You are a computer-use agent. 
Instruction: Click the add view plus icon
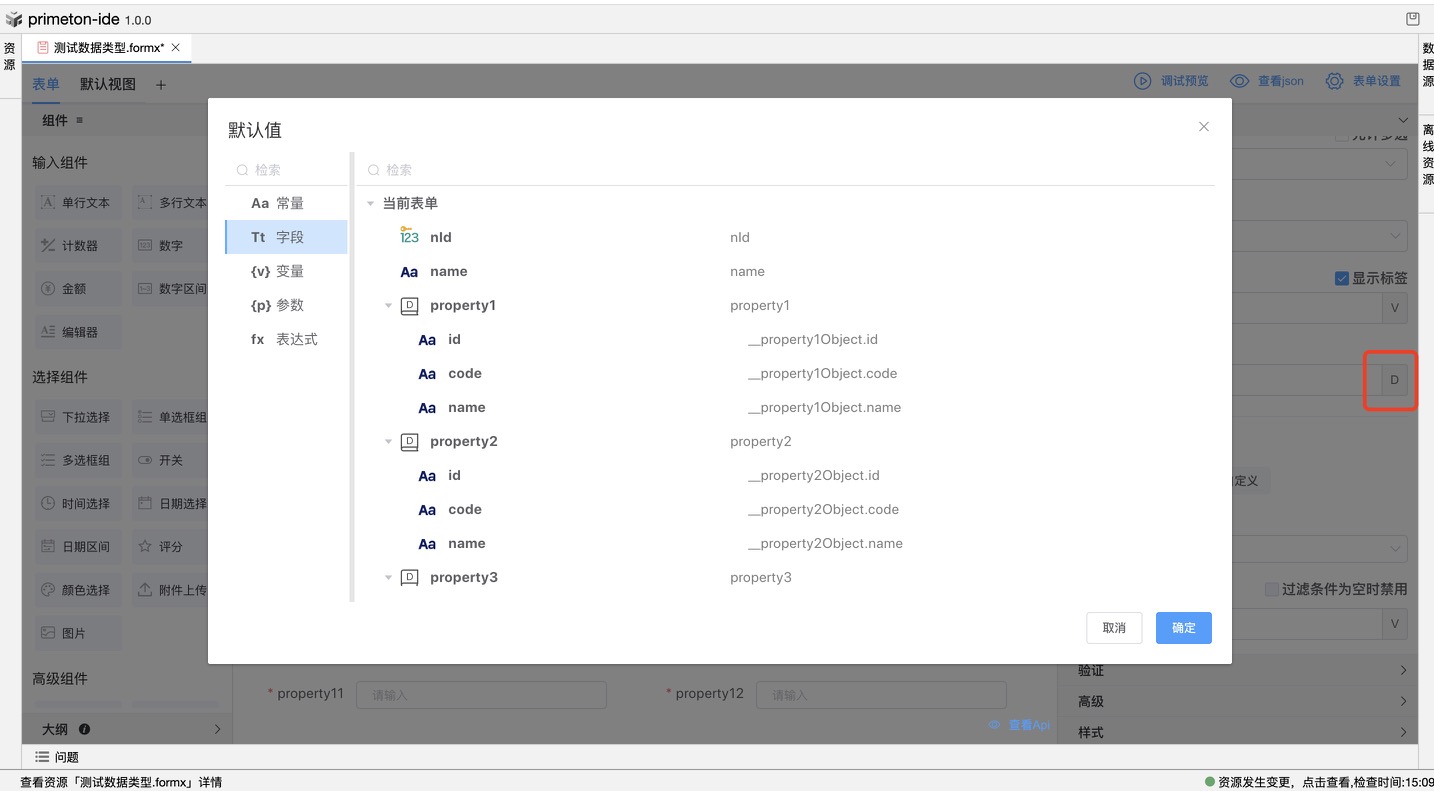161,85
